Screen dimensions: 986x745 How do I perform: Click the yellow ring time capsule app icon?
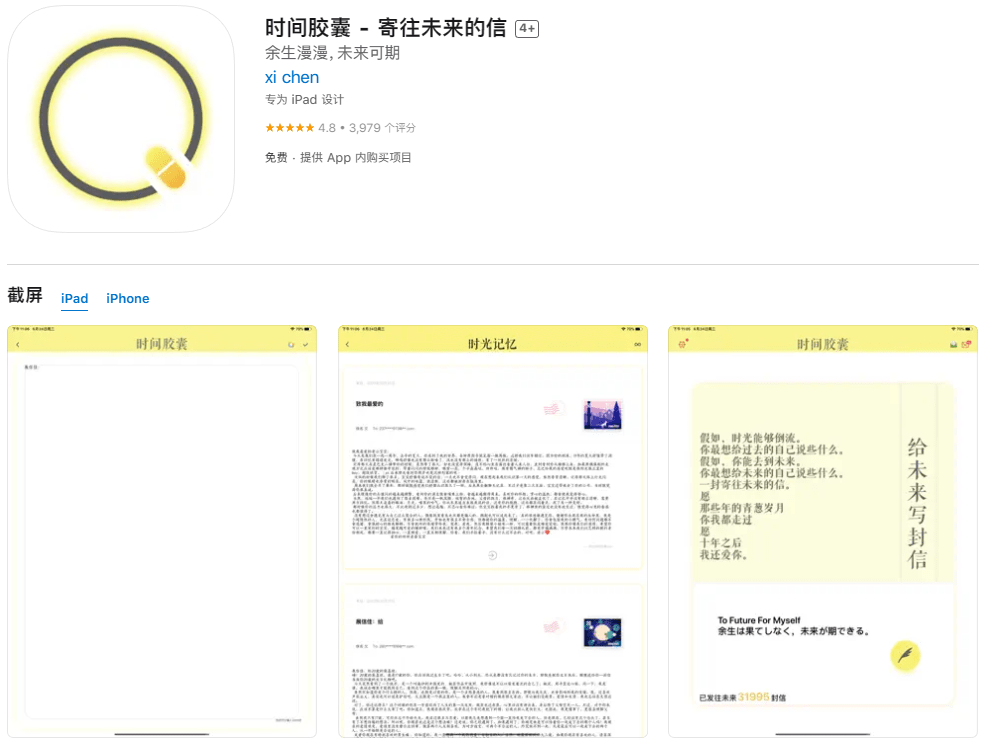(x=121, y=119)
